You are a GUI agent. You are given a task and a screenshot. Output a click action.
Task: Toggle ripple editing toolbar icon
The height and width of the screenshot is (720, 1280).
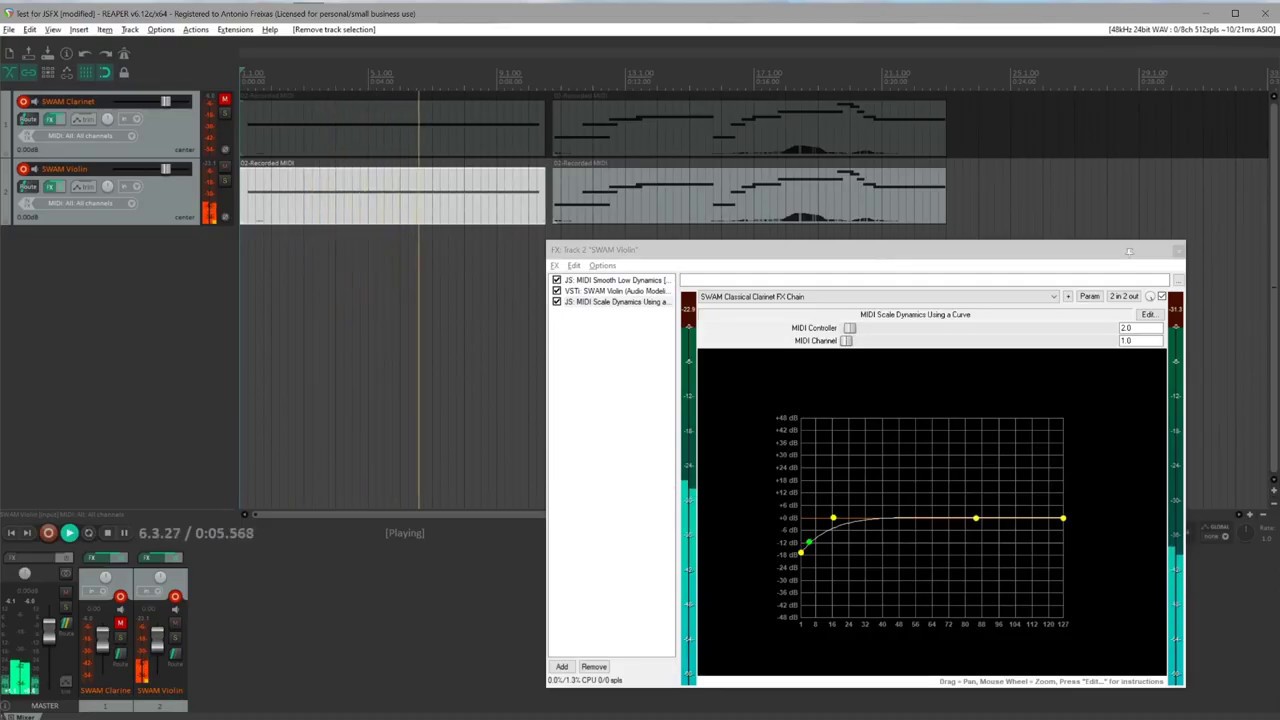point(47,73)
